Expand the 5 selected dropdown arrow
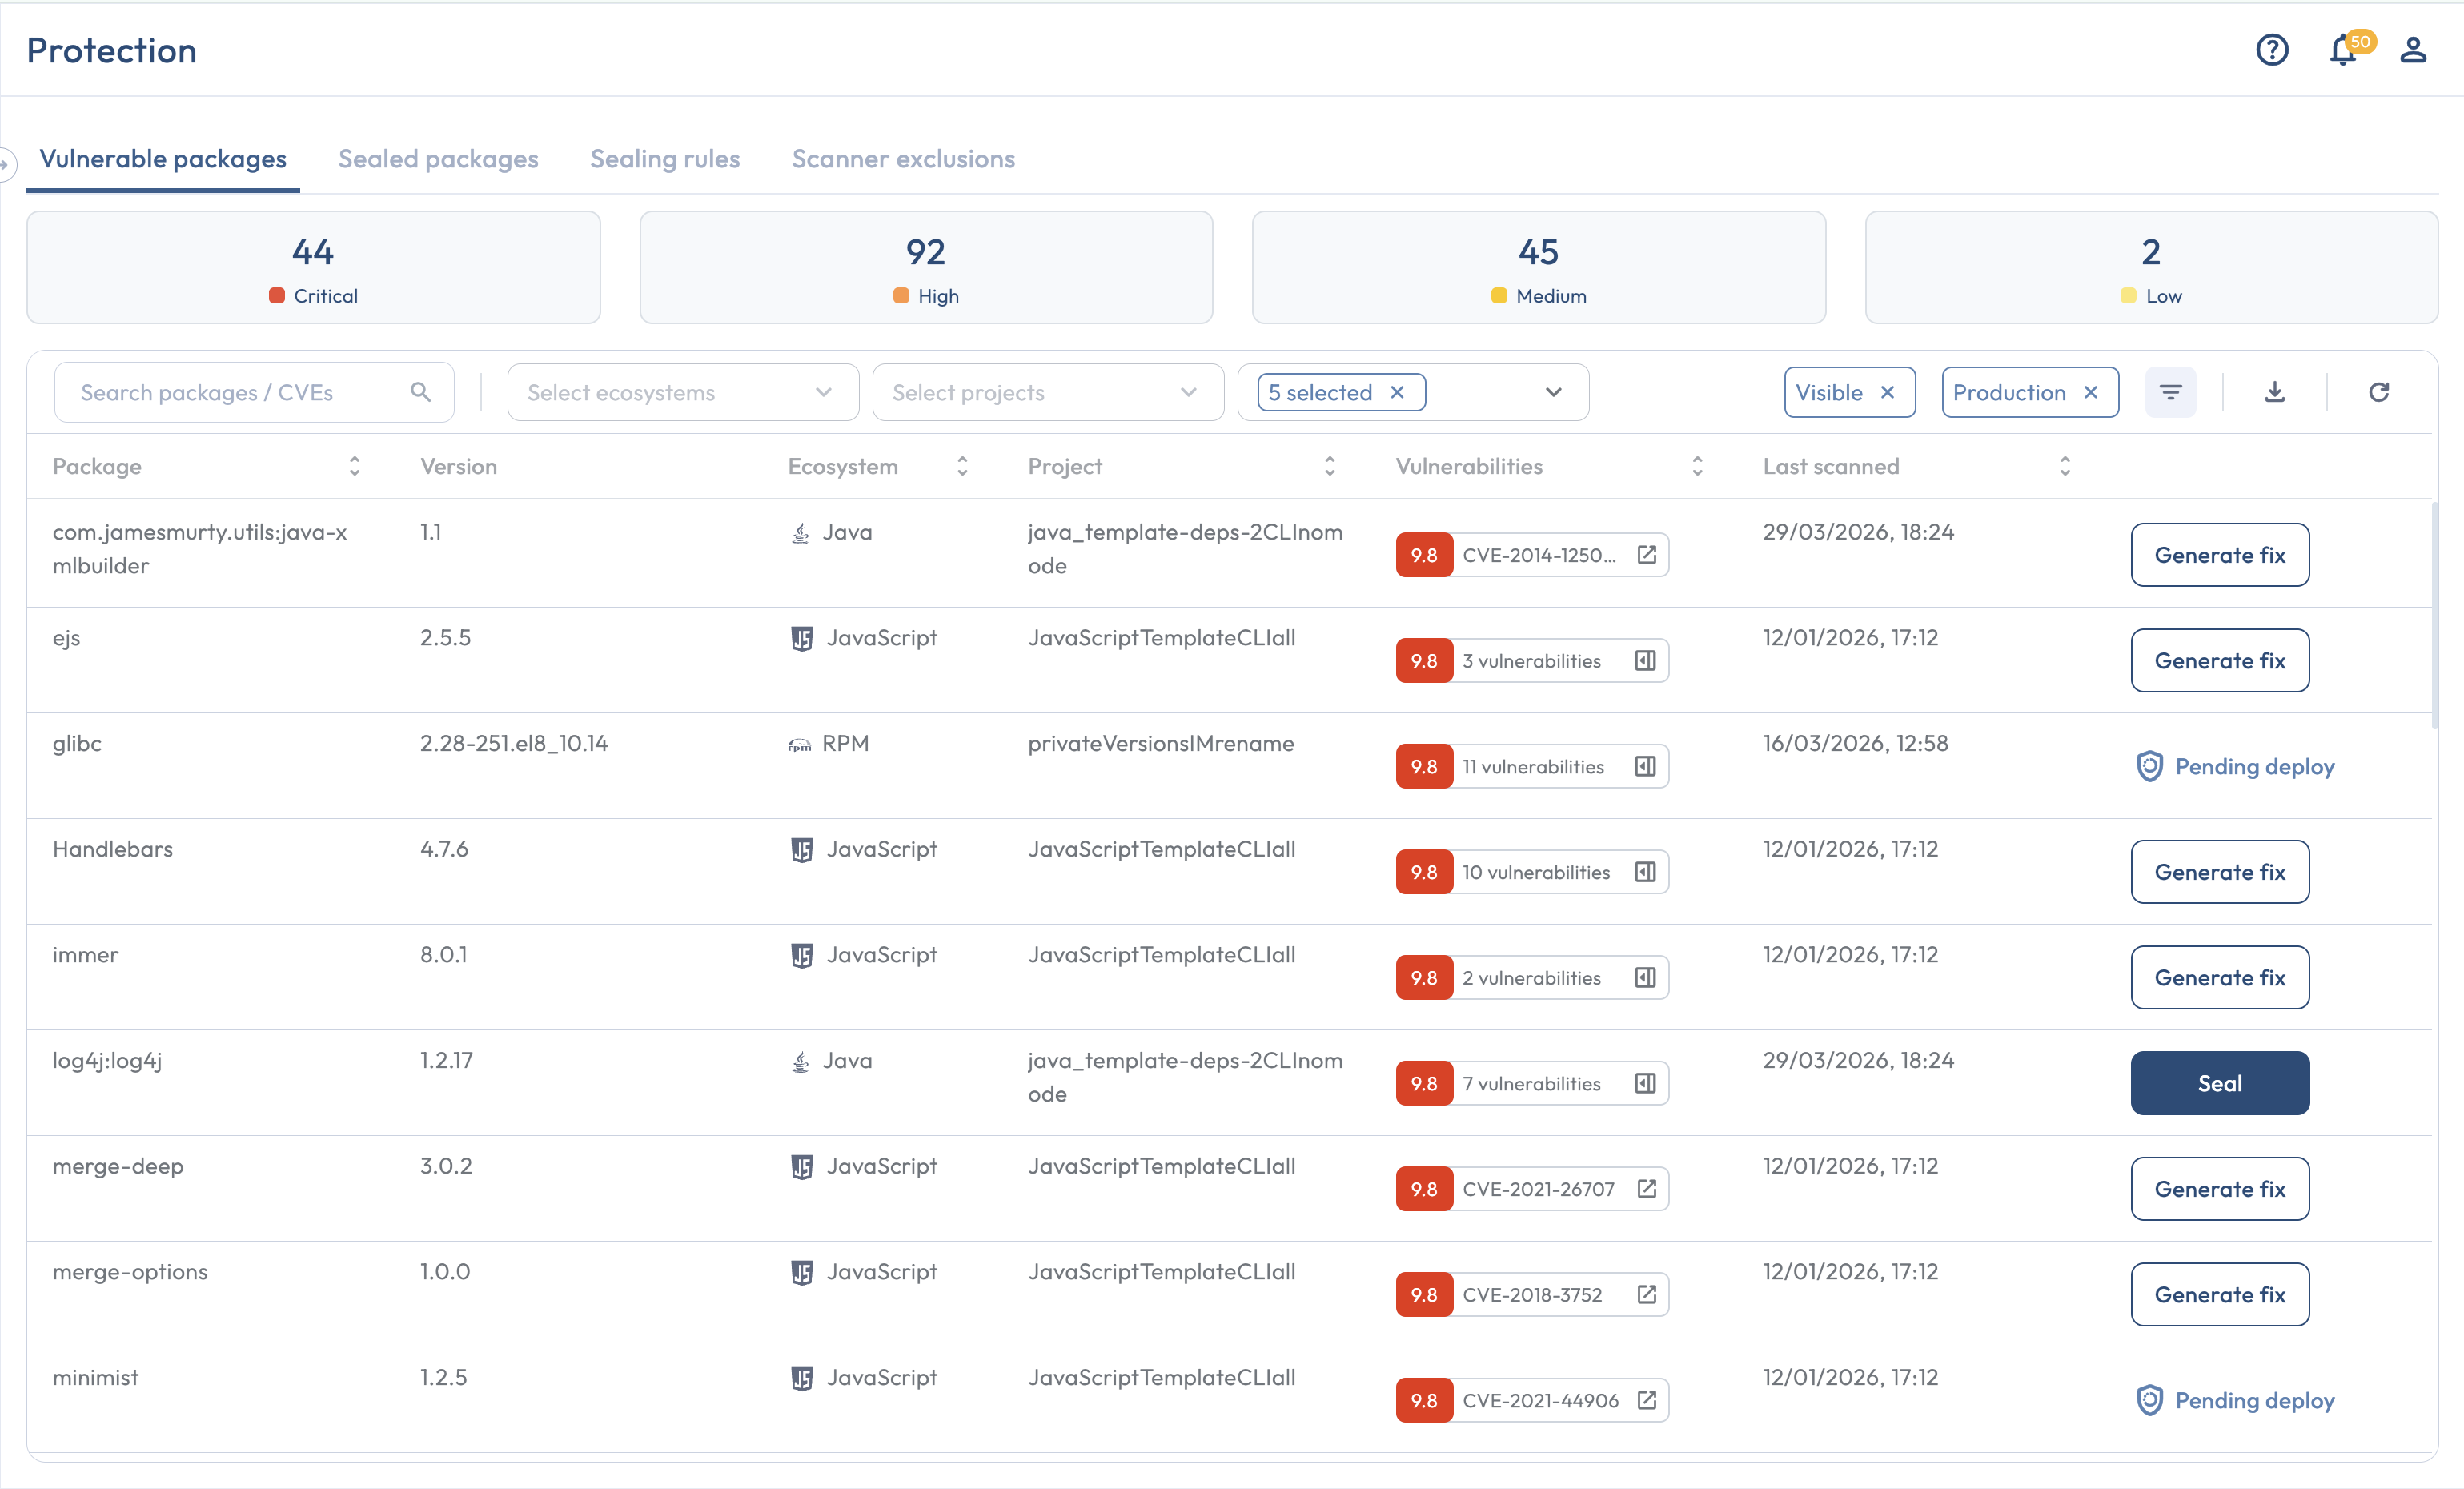The width and height of the screenshot is (2464, 1489). point(1553,392)
